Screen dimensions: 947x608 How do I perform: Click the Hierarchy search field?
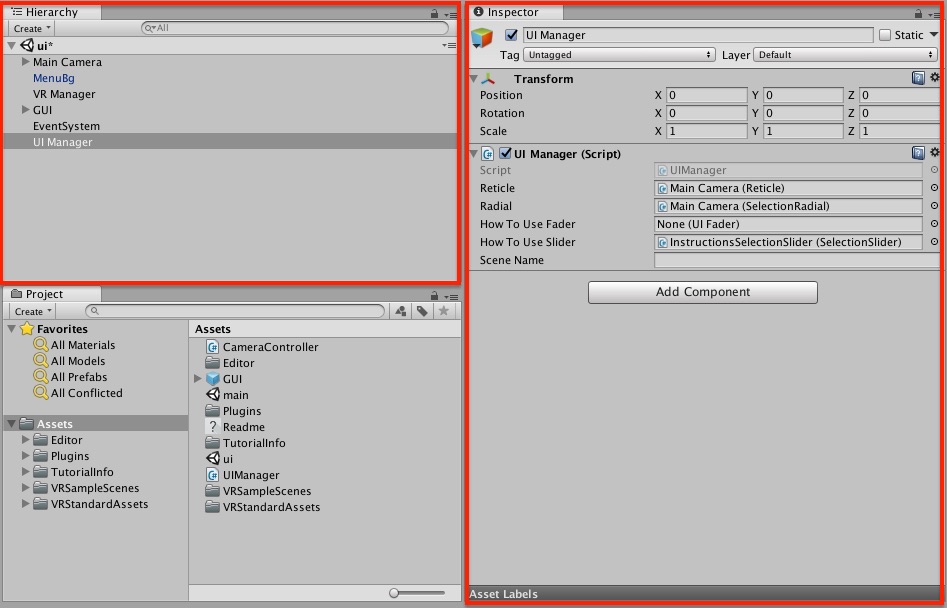[295, 28]
